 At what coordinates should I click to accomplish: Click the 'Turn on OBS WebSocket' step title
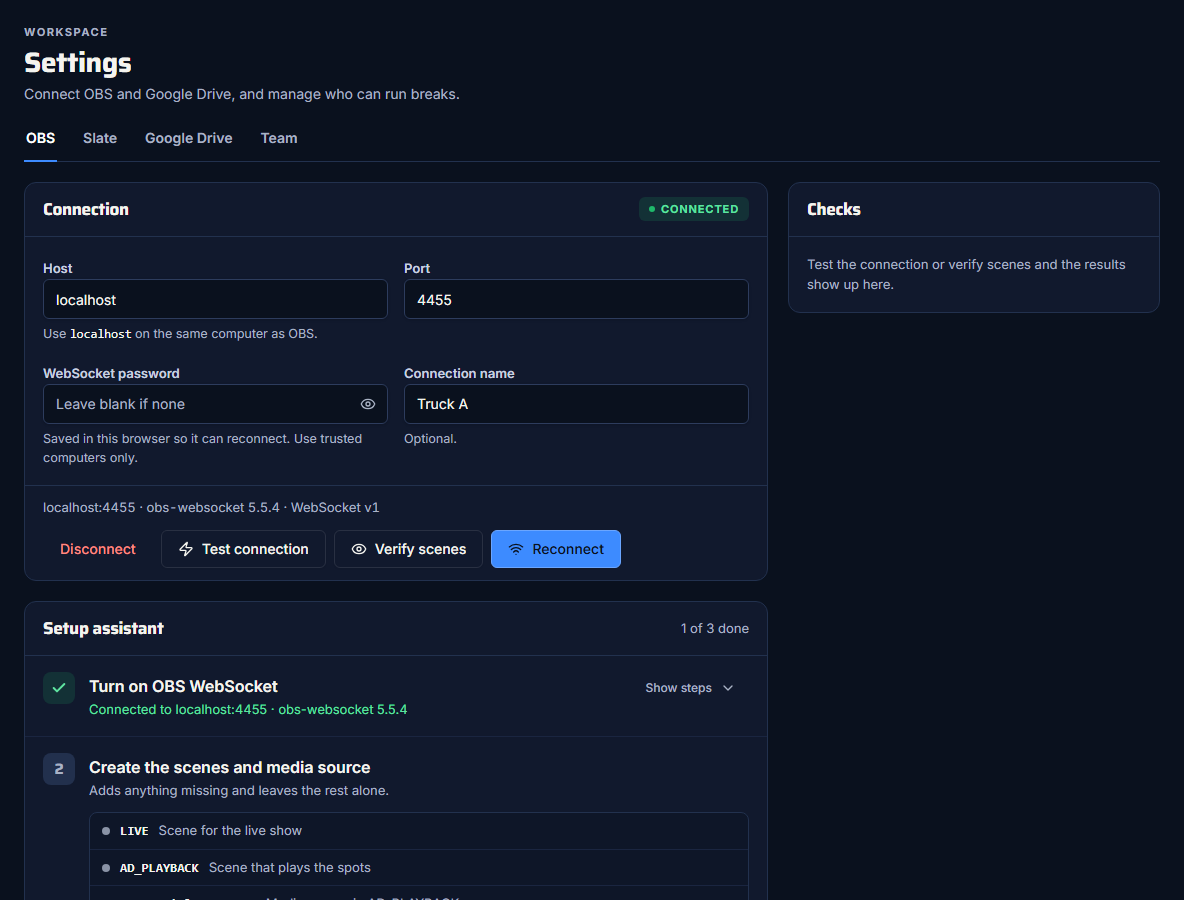click(x=183, y=686)
